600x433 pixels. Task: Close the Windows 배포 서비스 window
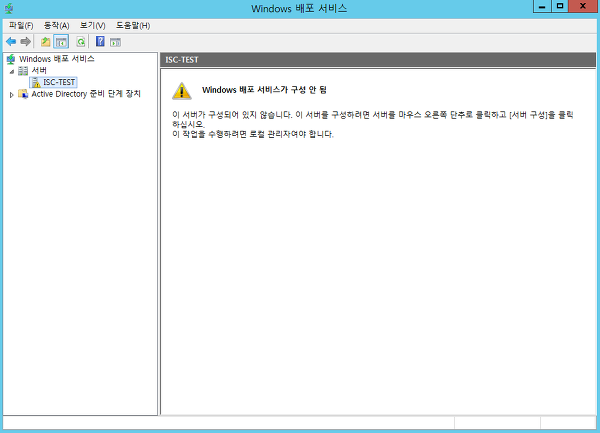(x=583, y=6)
